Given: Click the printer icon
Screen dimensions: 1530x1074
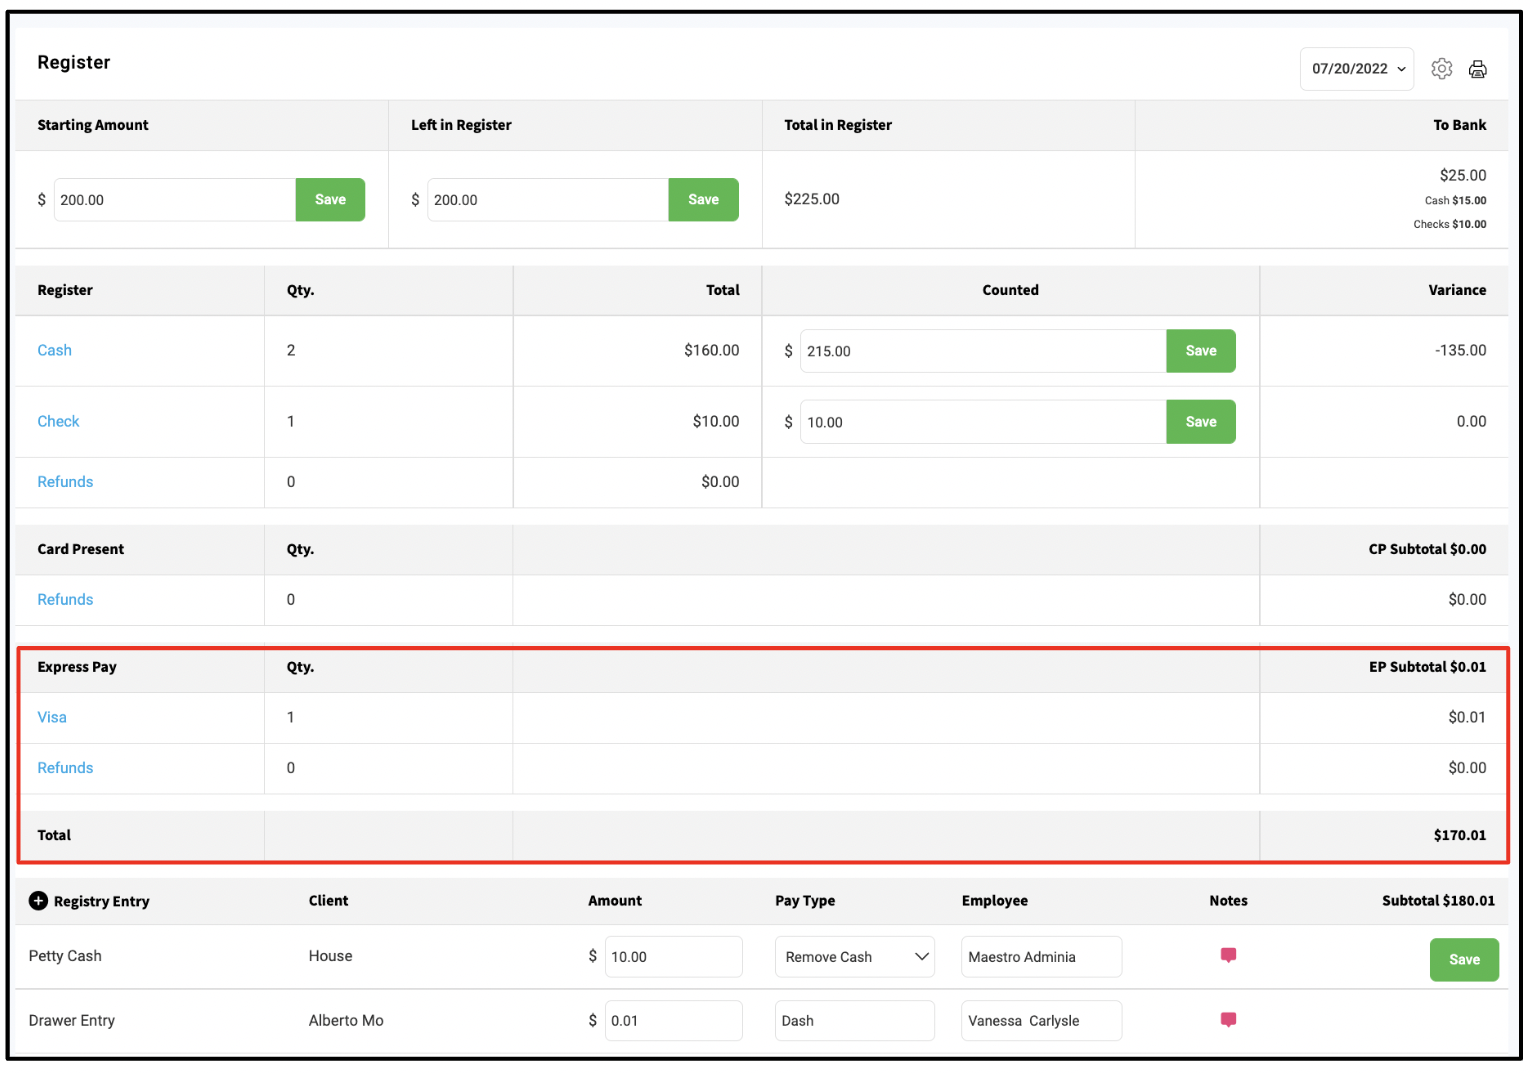Looking at the screenshot, I should click(x=1477, y=69).
